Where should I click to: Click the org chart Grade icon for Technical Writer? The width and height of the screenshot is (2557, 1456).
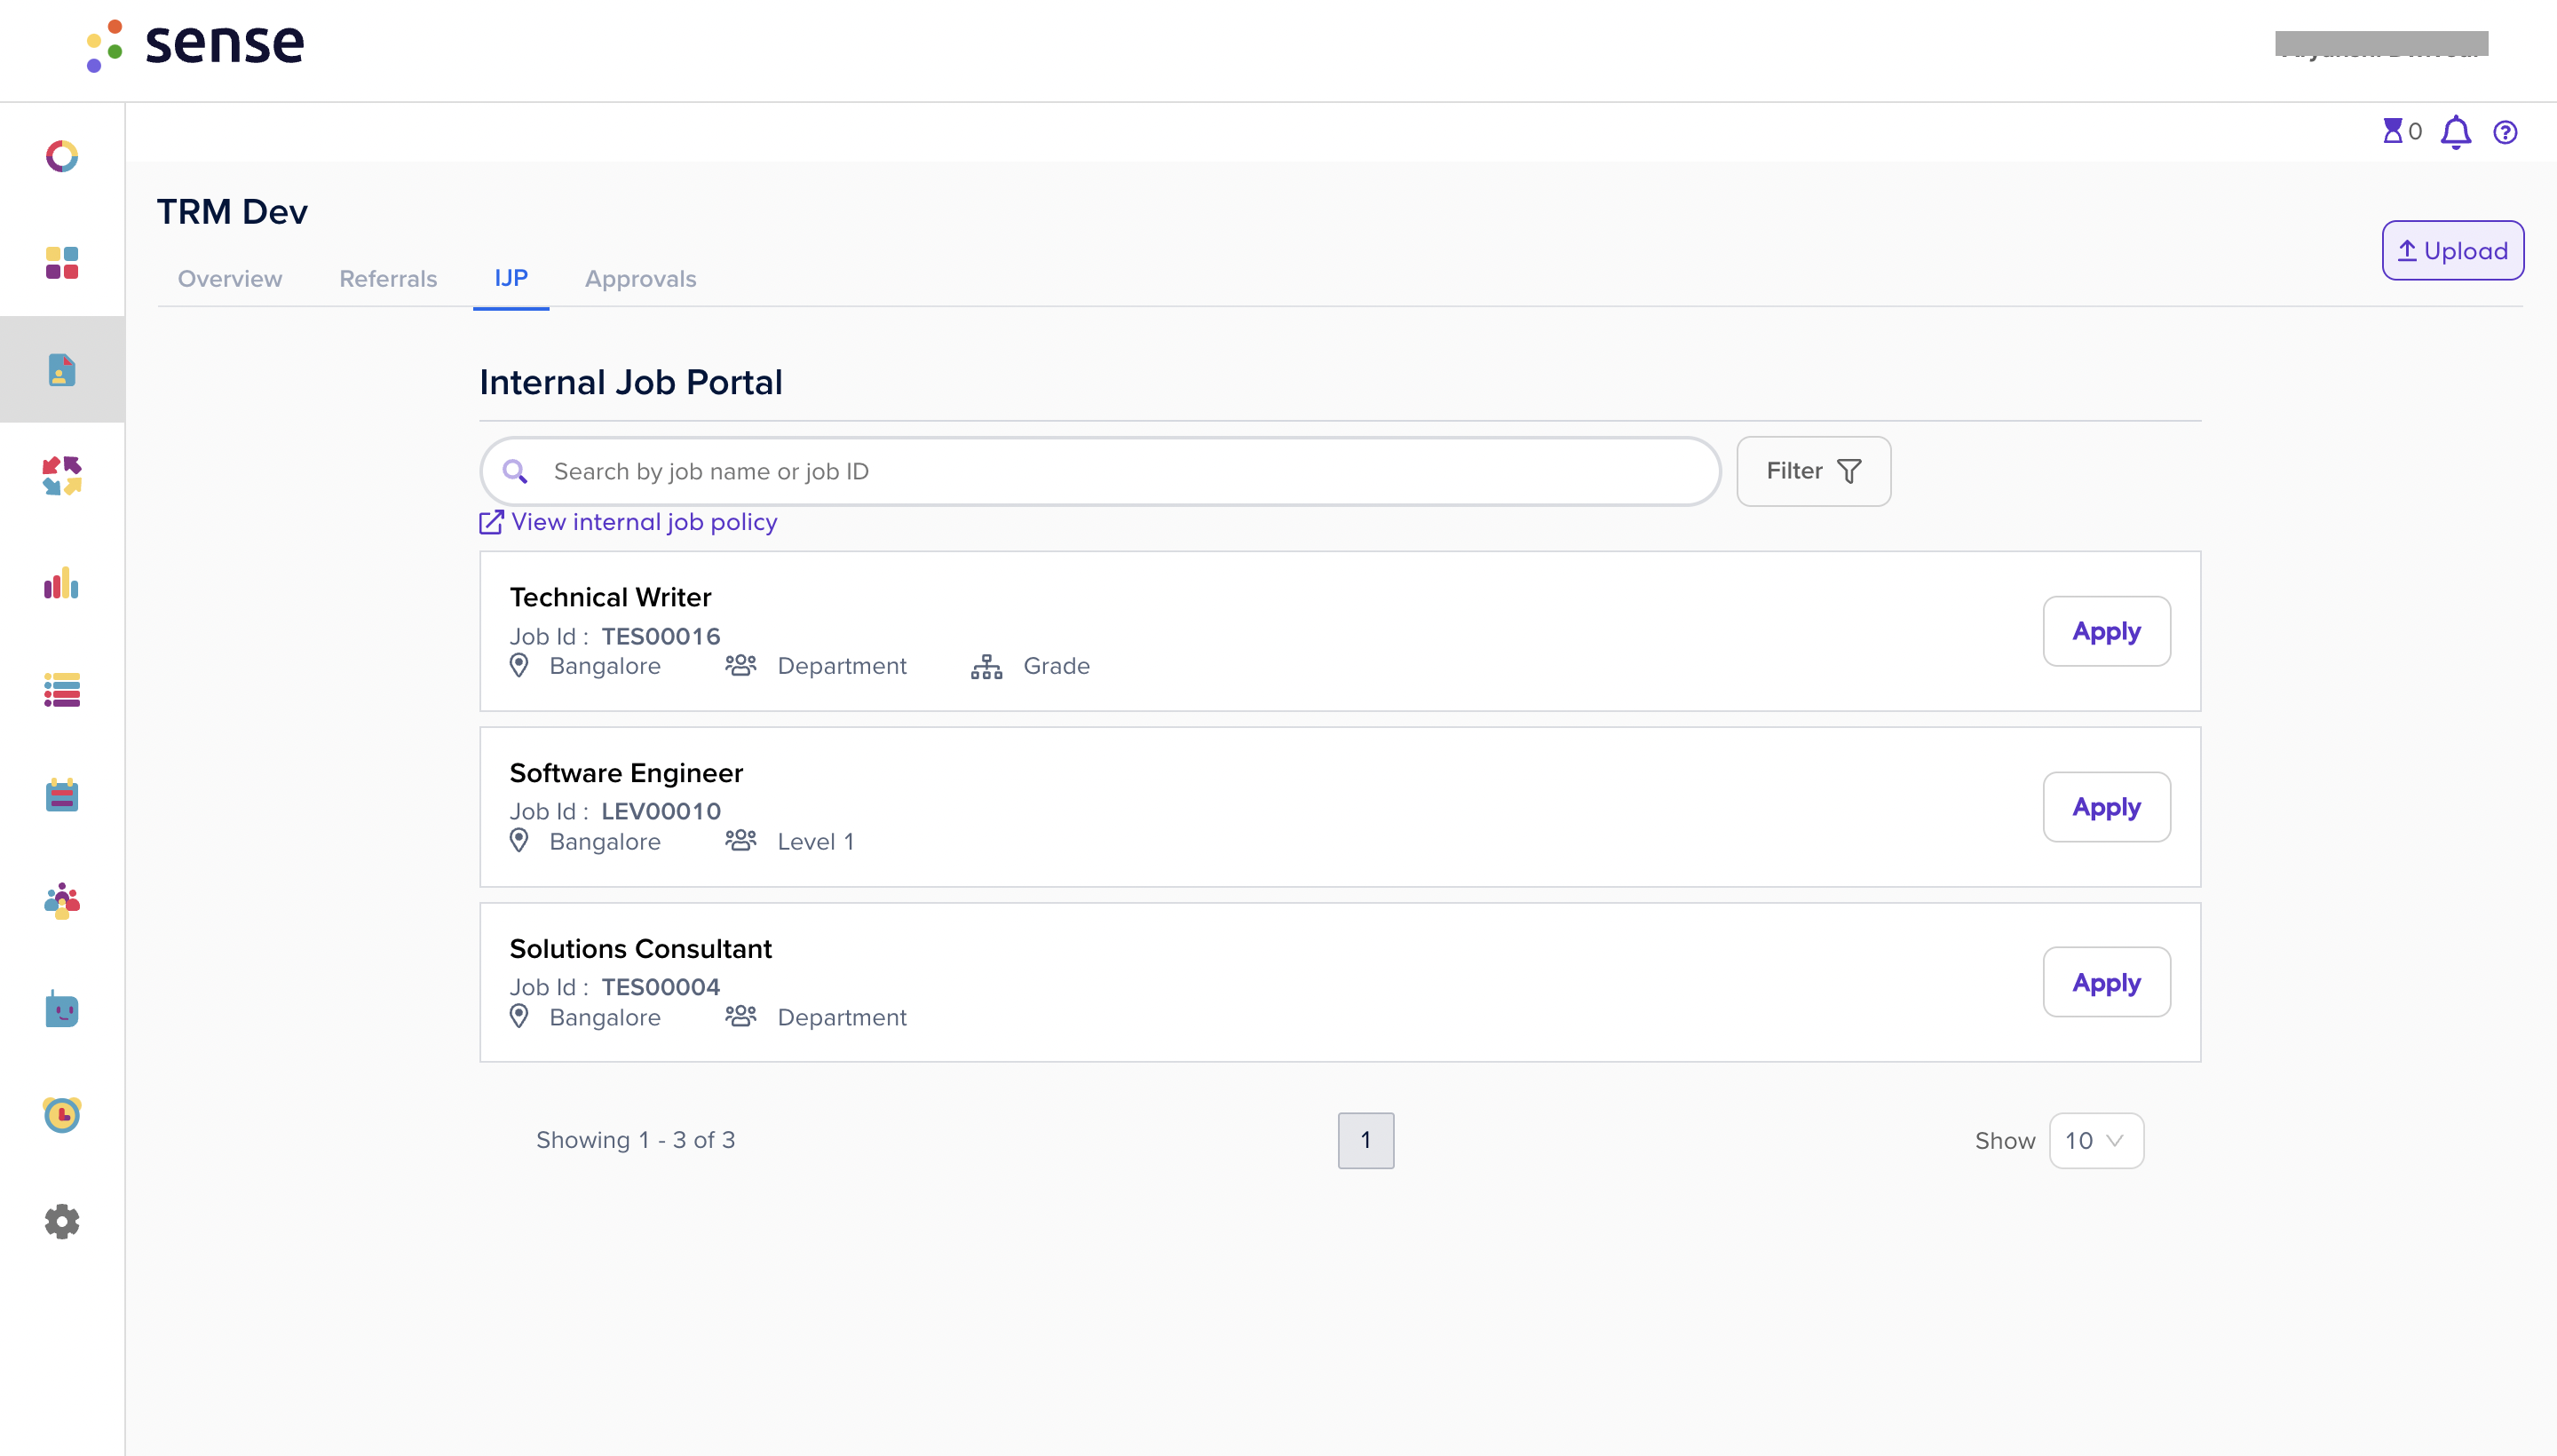pos(986,666)
